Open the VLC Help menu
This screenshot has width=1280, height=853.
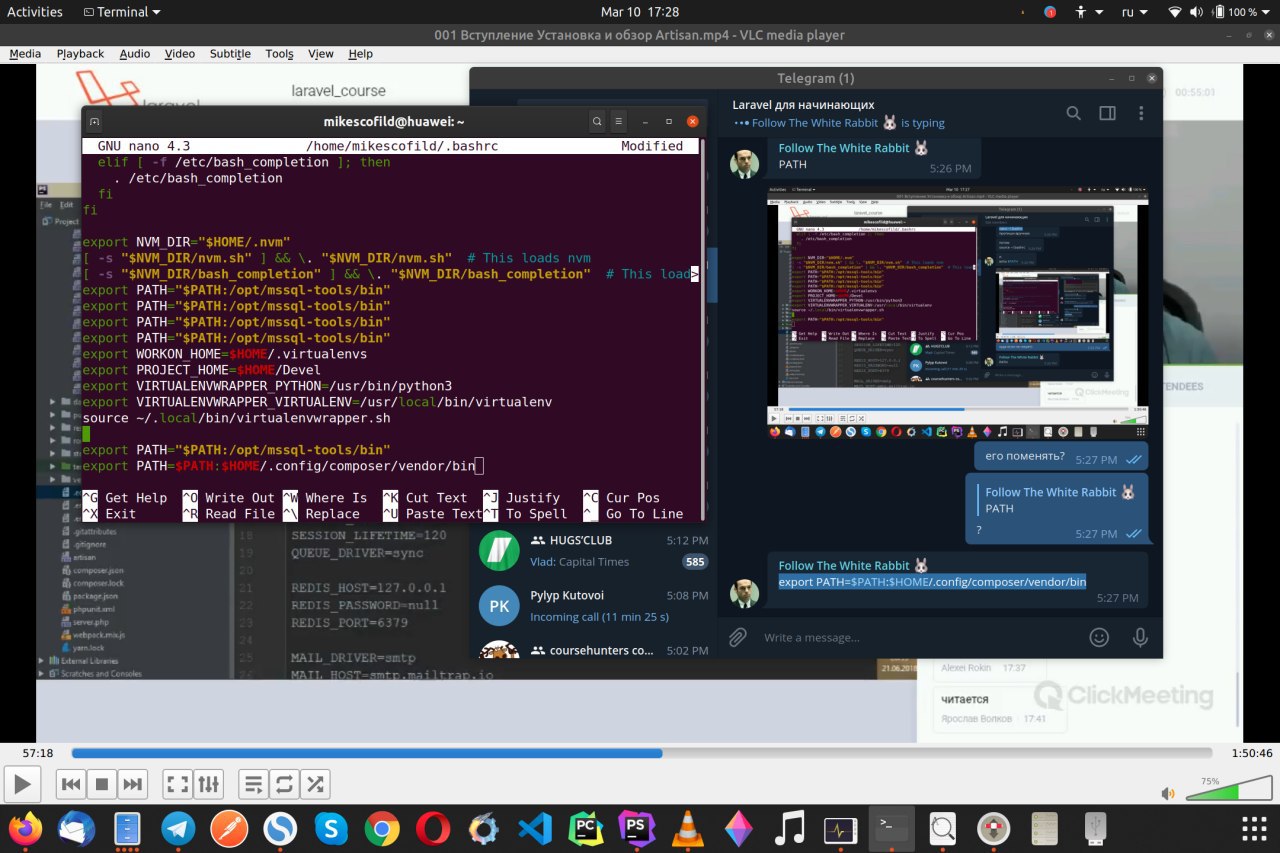tap(360, 54)
